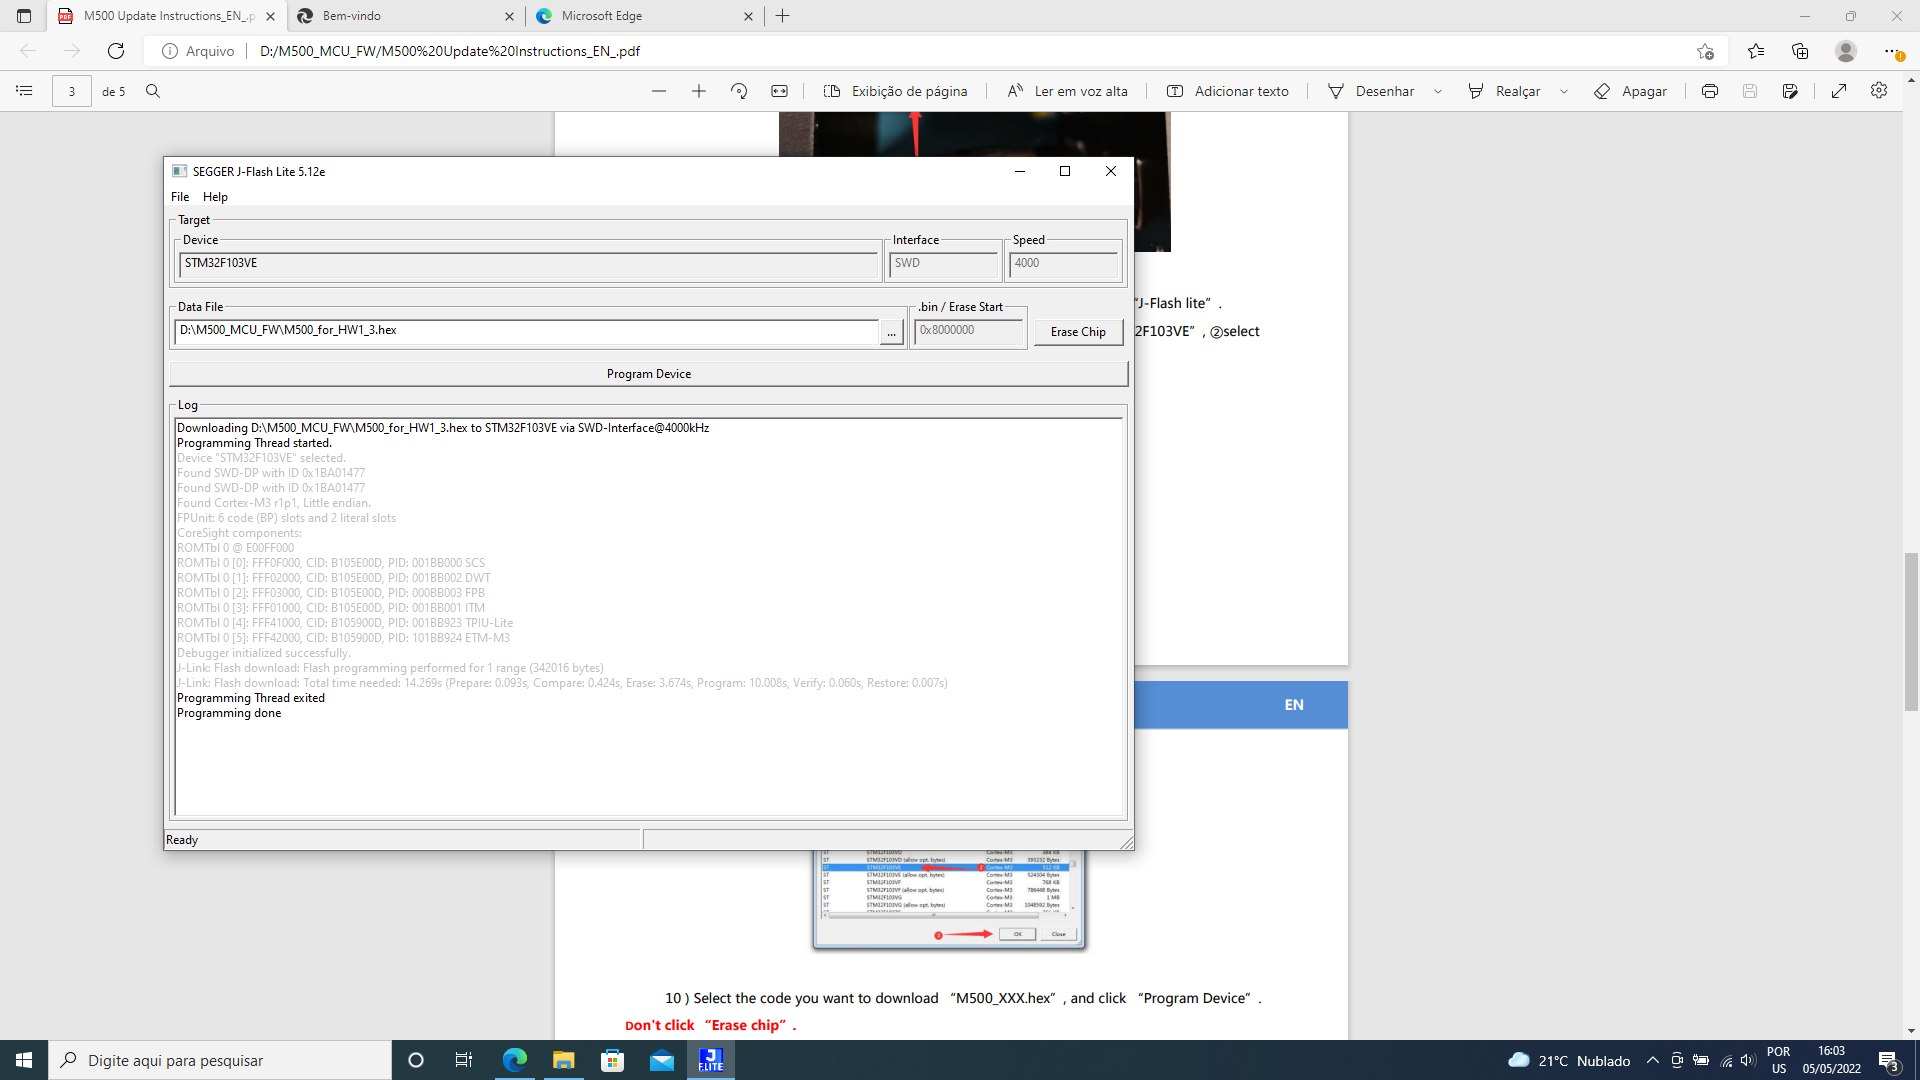Select the Interface SWD dropdown
This screenshot has height=1080, width=1920.
(x=943, y=262)
